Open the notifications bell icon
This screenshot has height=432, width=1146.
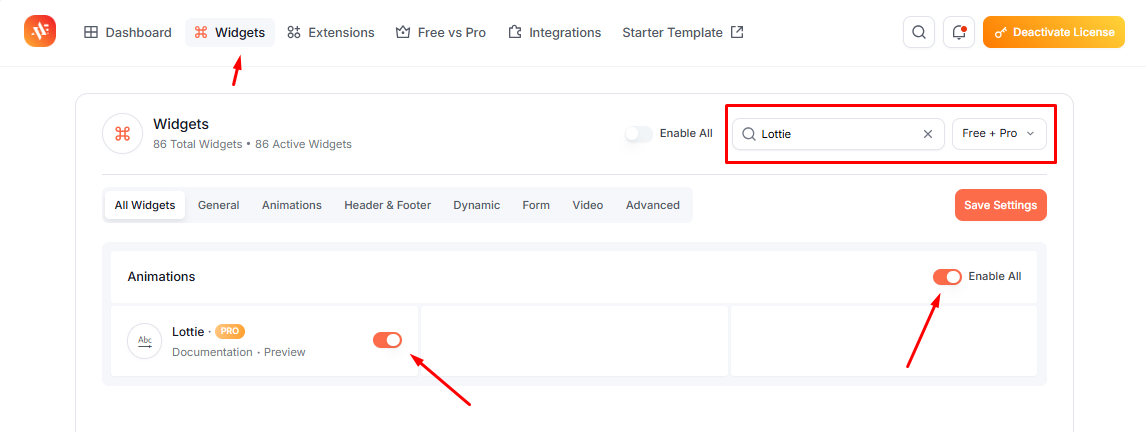tap(959, 32)
